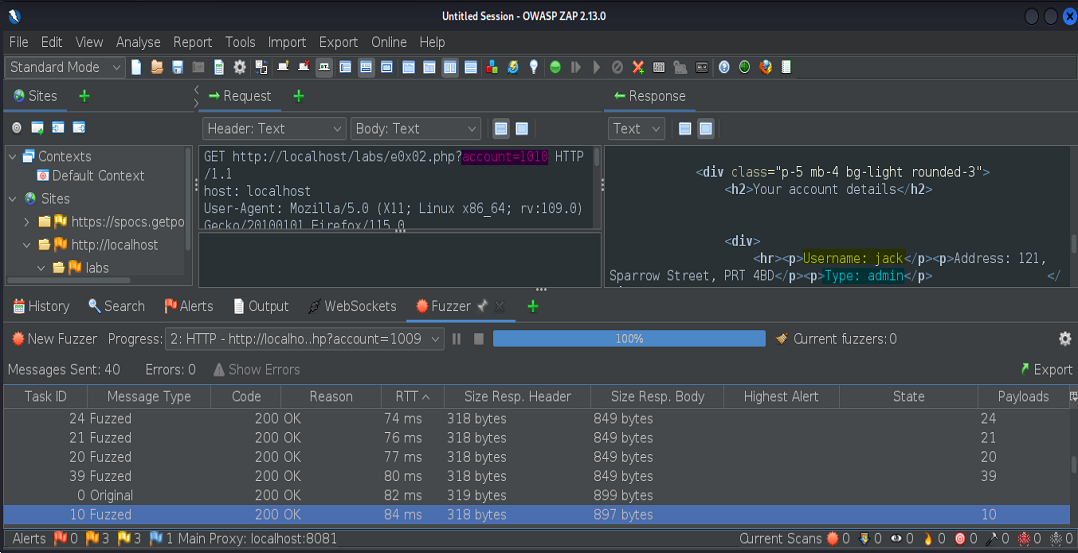Pause the fuzzer using the pause button
Viewport: 1078px width, 553px height.
click(456, 338)
